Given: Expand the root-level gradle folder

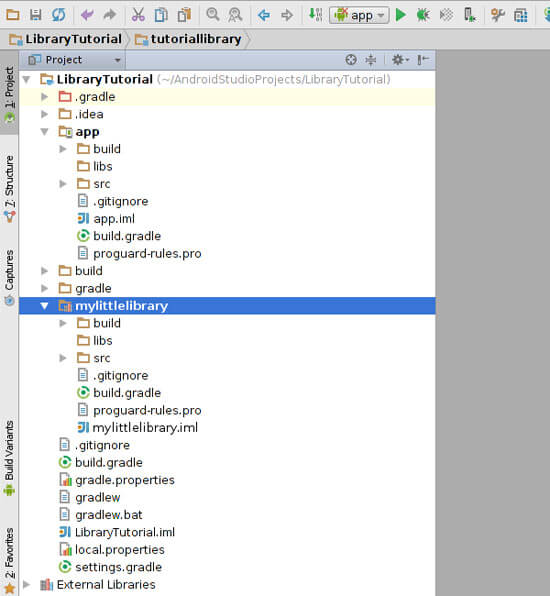Looking at the screenshot, I should [44, 288].
